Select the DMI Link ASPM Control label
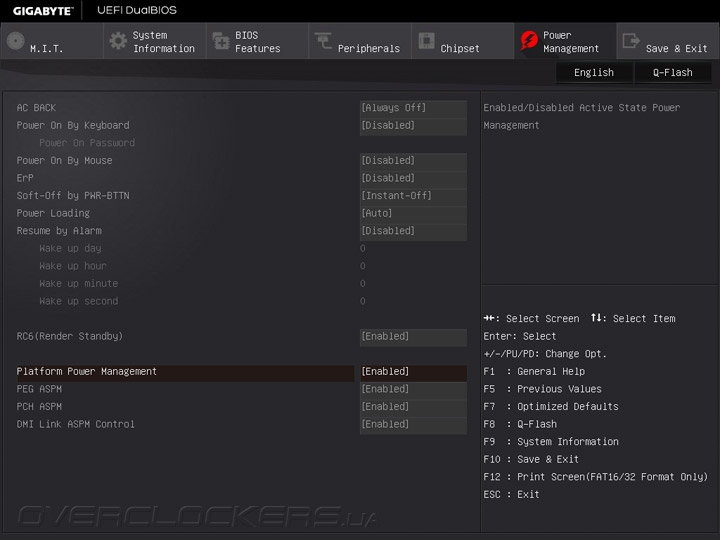Screen dimensions: 720x540 [76, 424]
